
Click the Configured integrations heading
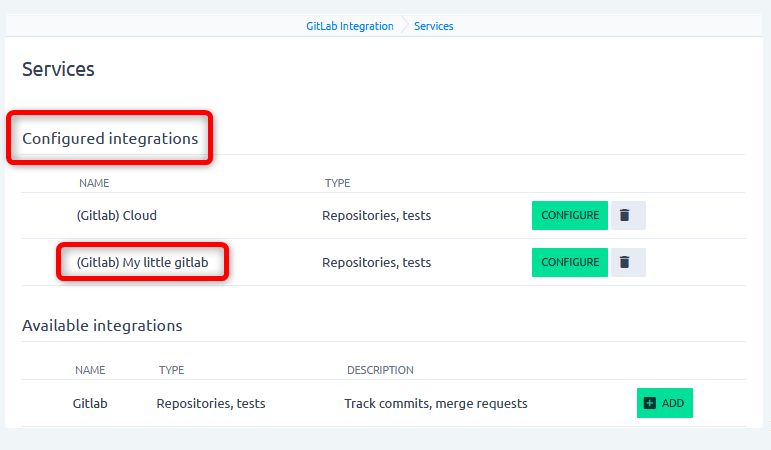[x=110, y=138]
